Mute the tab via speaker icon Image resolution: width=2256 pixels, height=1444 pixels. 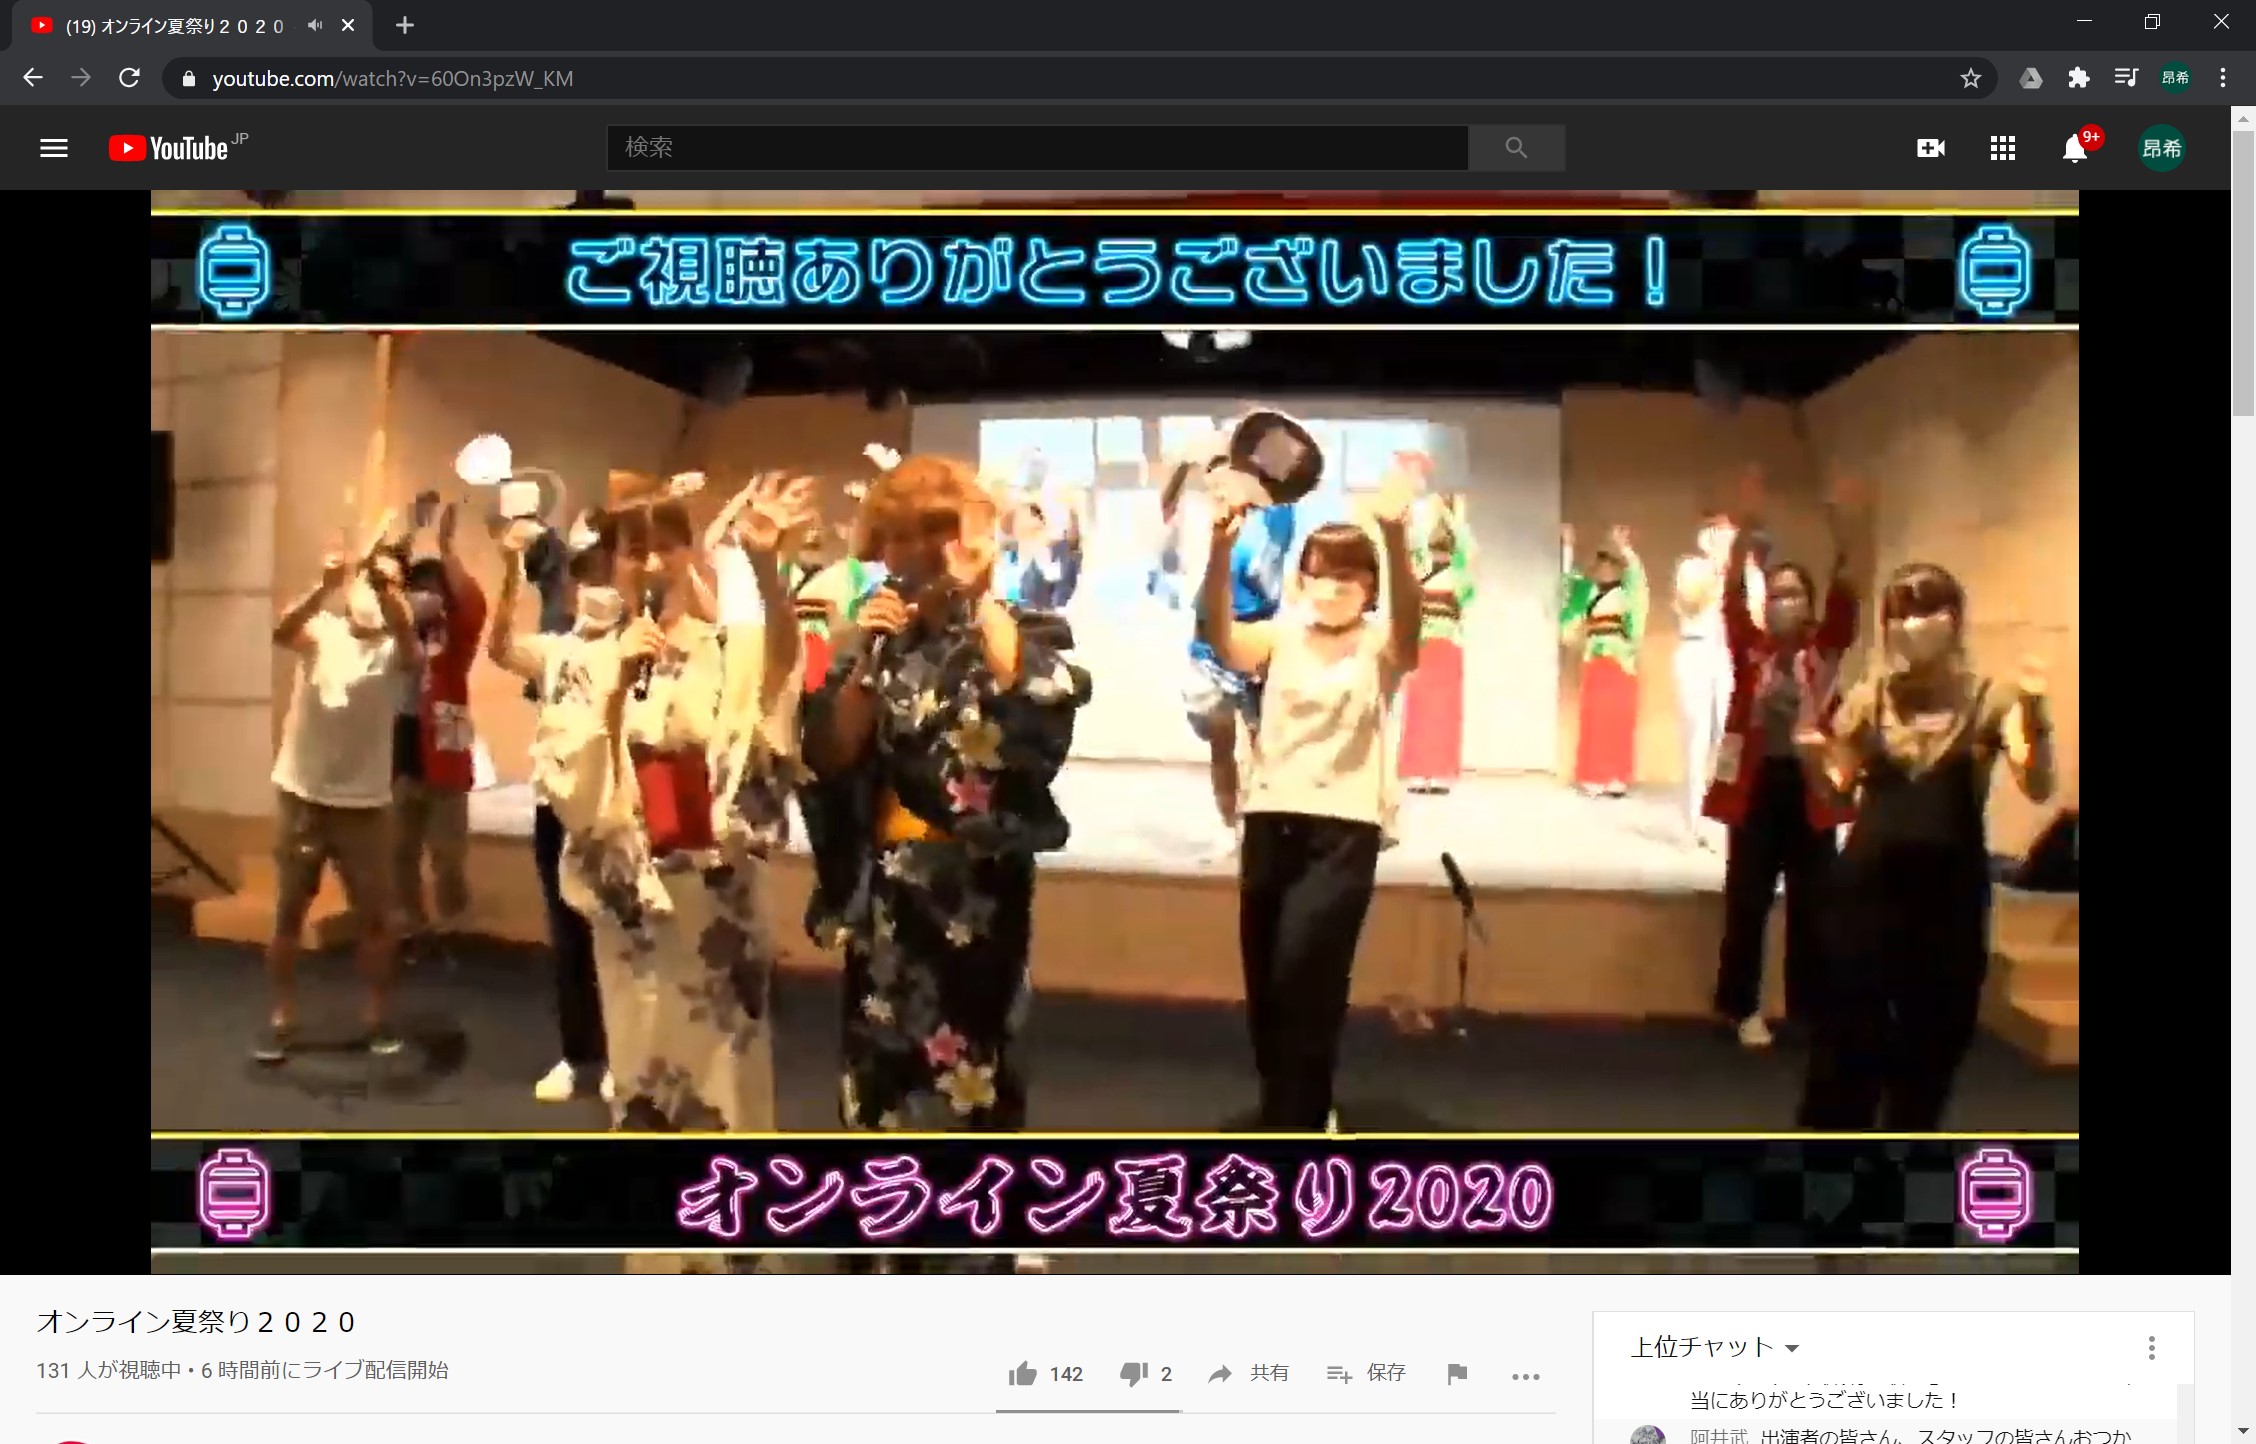coord(315,25)
